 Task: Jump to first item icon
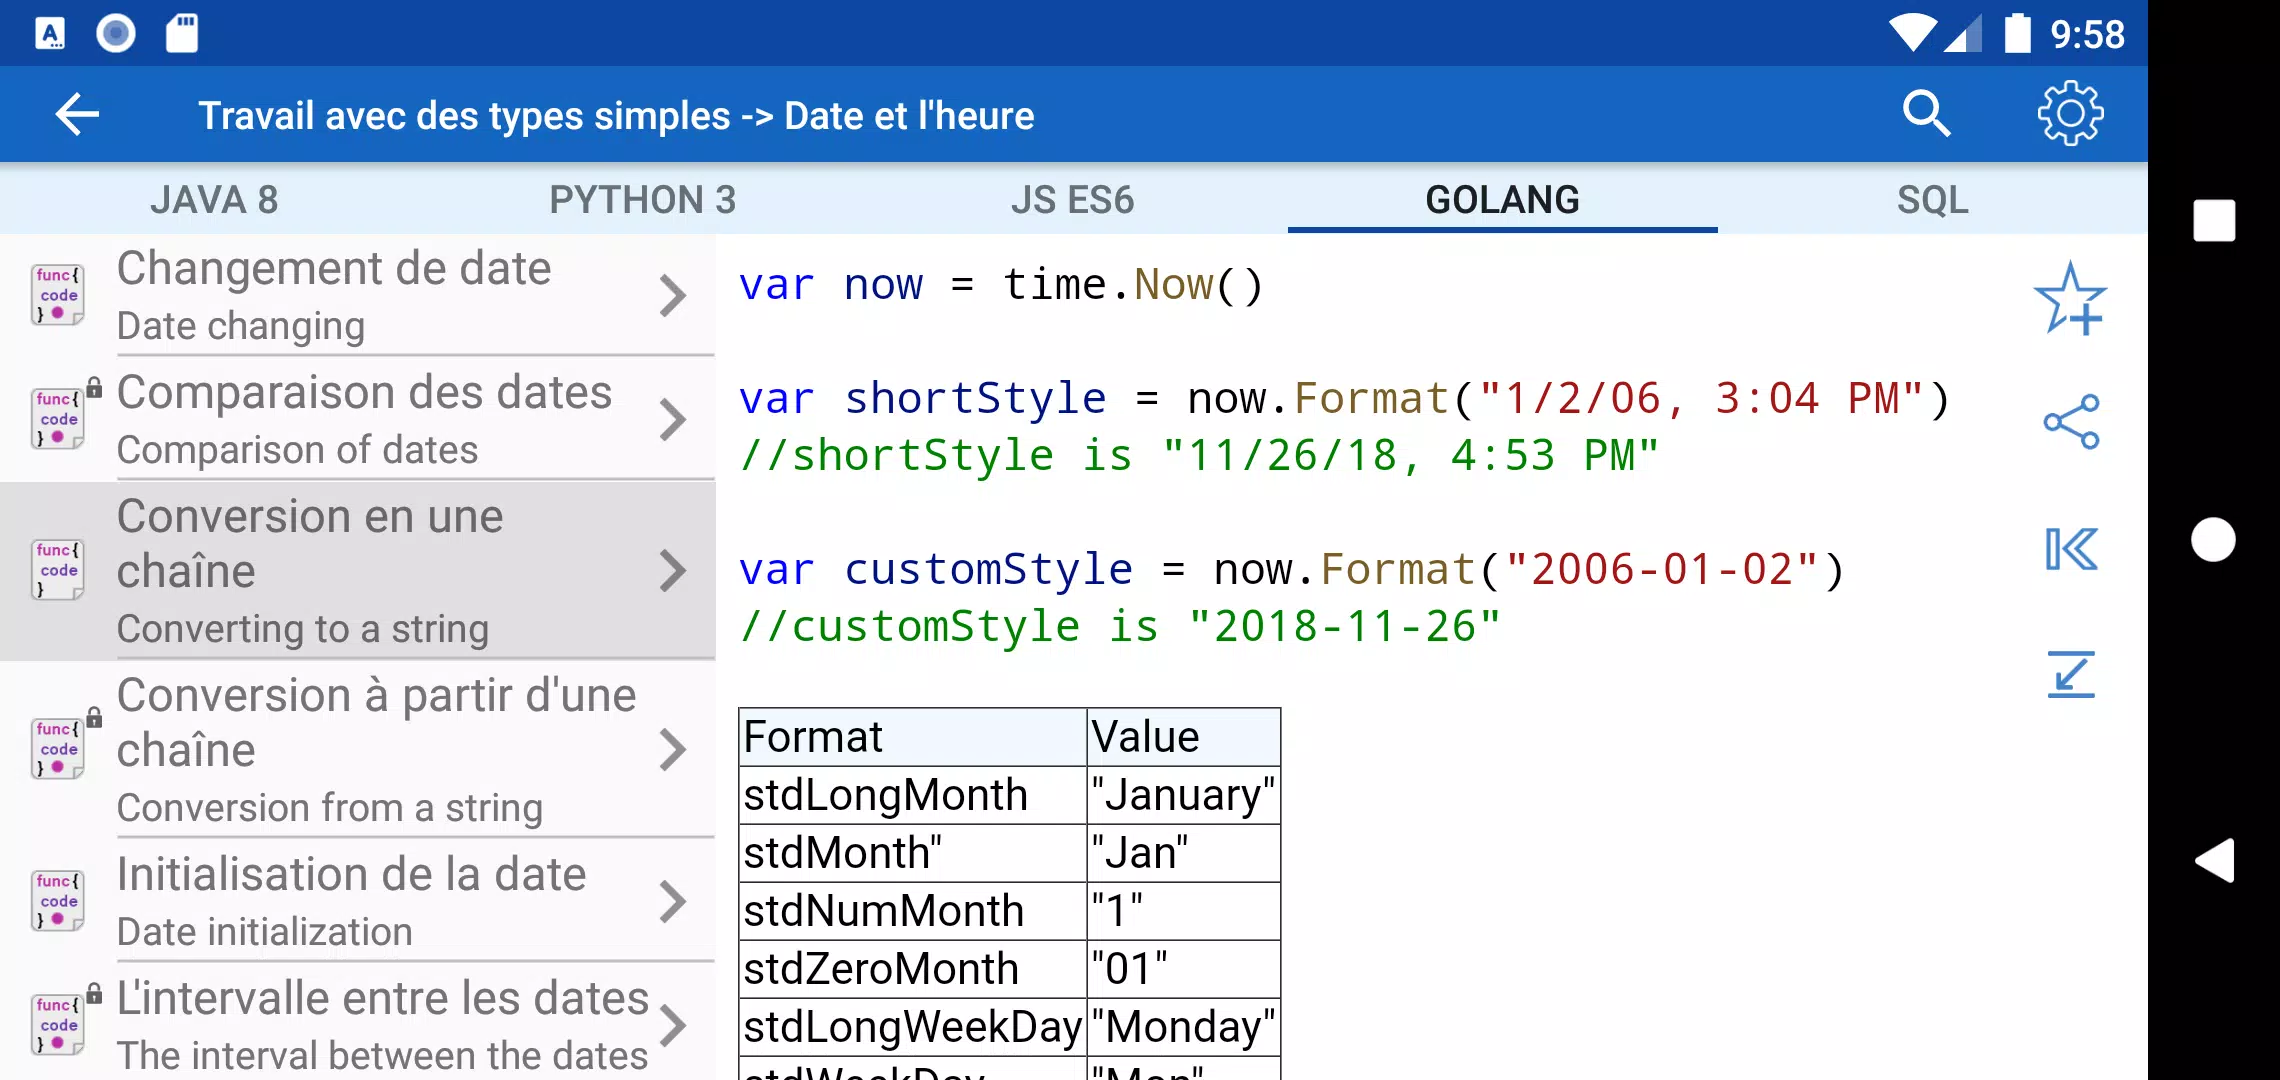coord(2071,549)
